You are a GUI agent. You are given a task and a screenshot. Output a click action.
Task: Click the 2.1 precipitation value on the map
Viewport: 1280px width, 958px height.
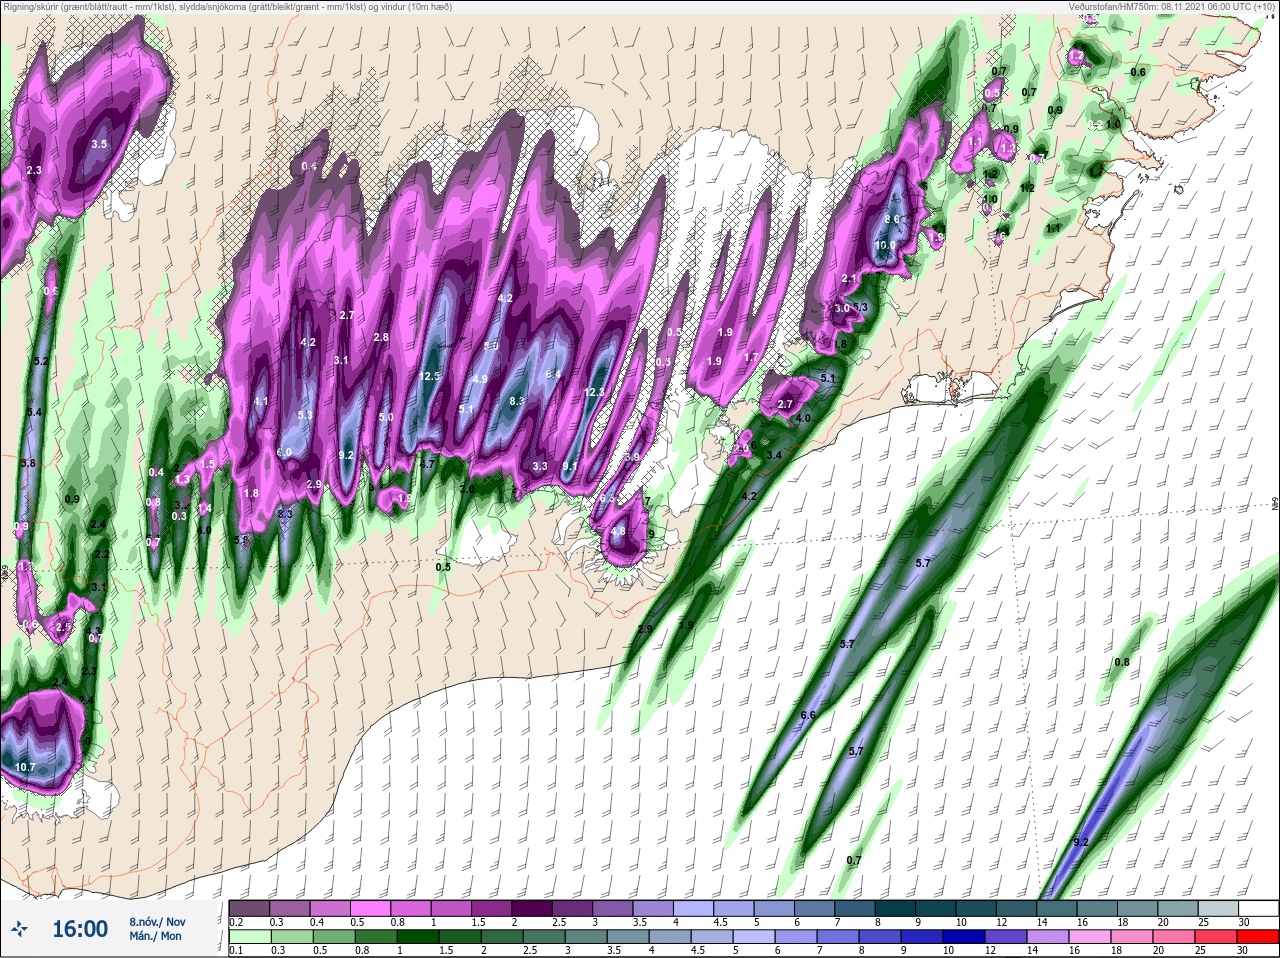click(x=850, y=278)
